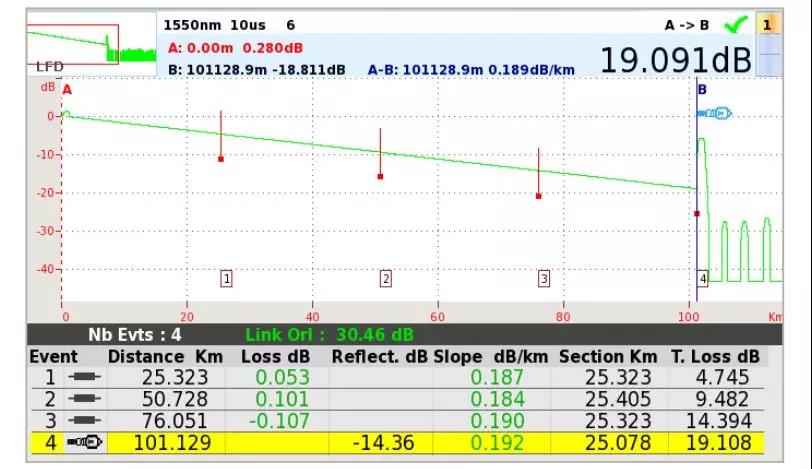Click the A -> B direction label
Viewport: 812px width, 469px height.
click(687, 25)
